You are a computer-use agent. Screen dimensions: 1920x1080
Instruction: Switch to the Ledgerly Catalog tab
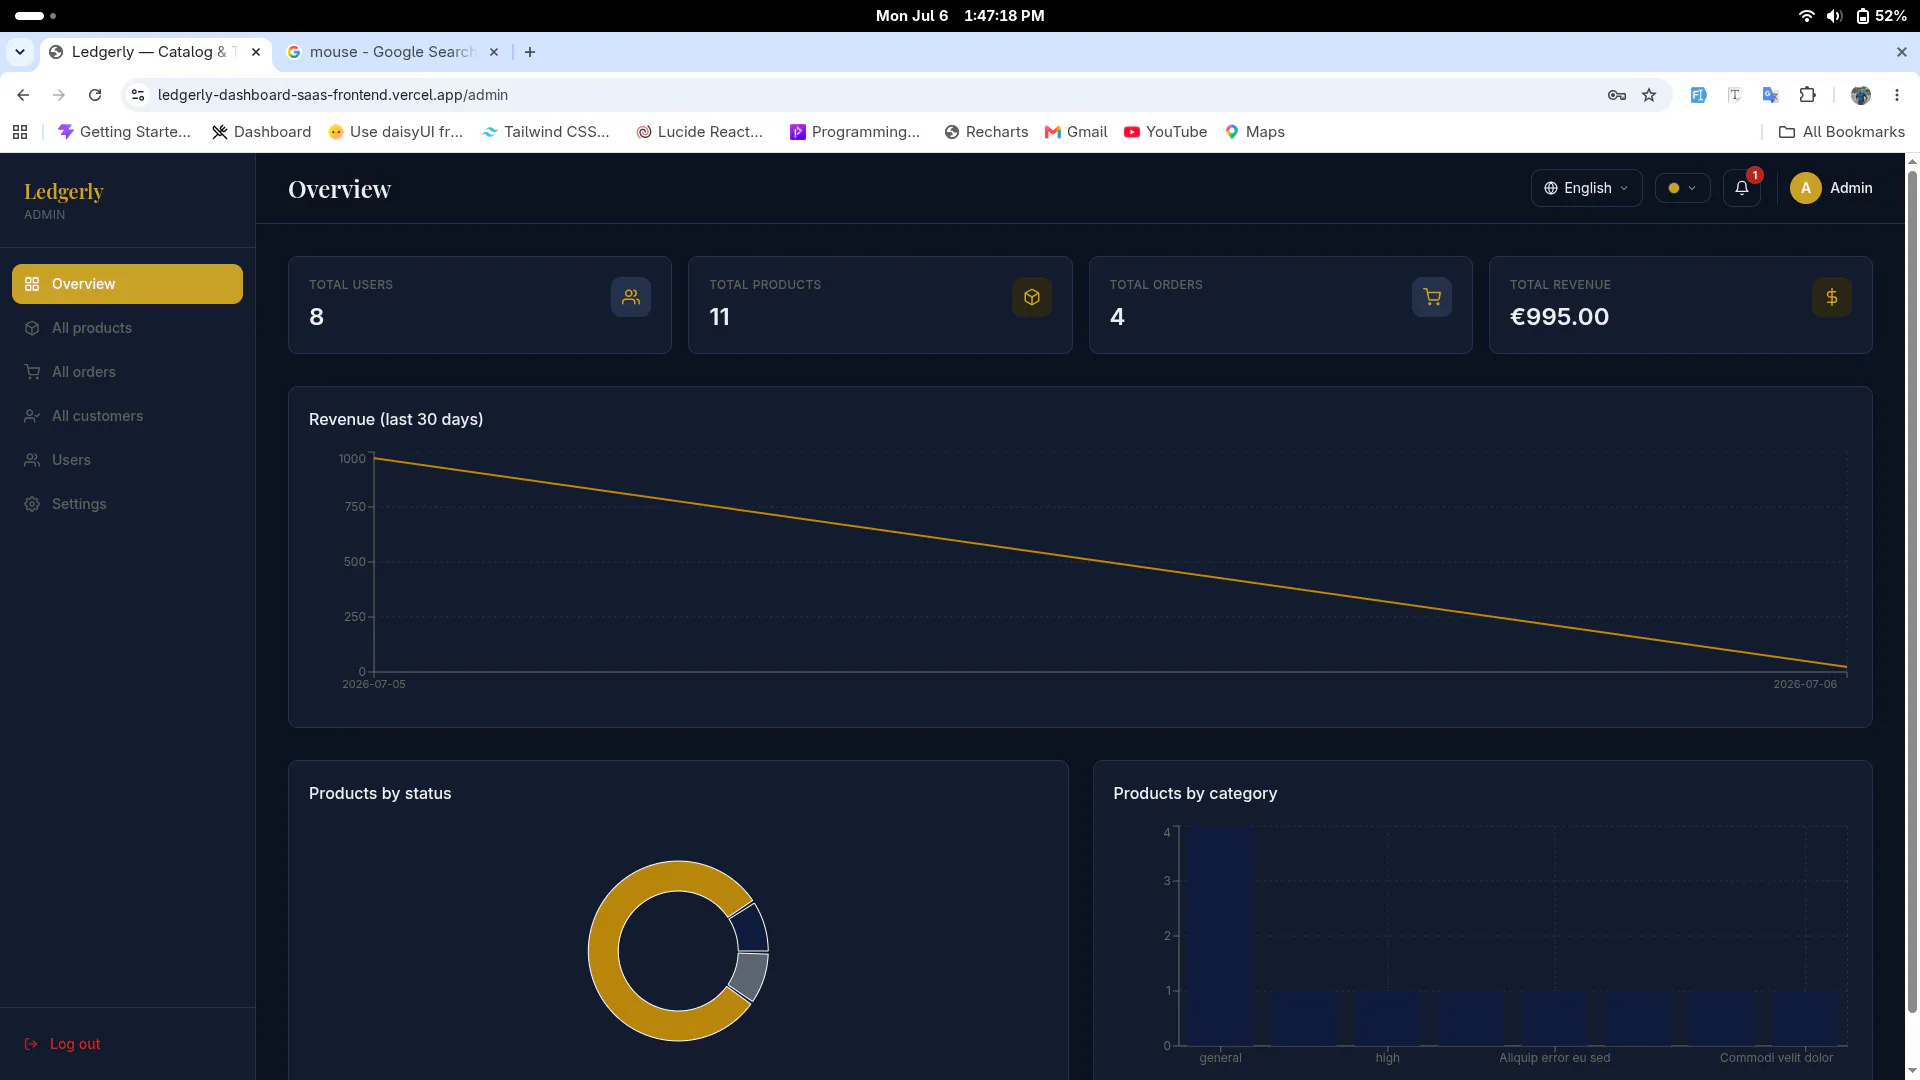(155, 52)
